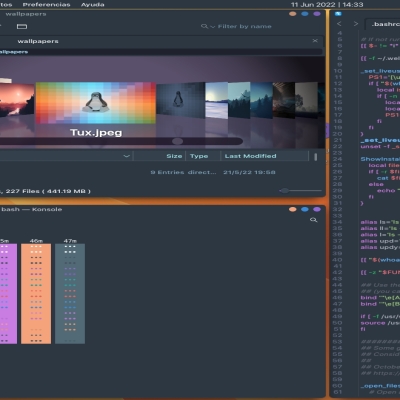400x400 pixels.
Task: Click the 47m label in Konsole
Action: (70, 241)
